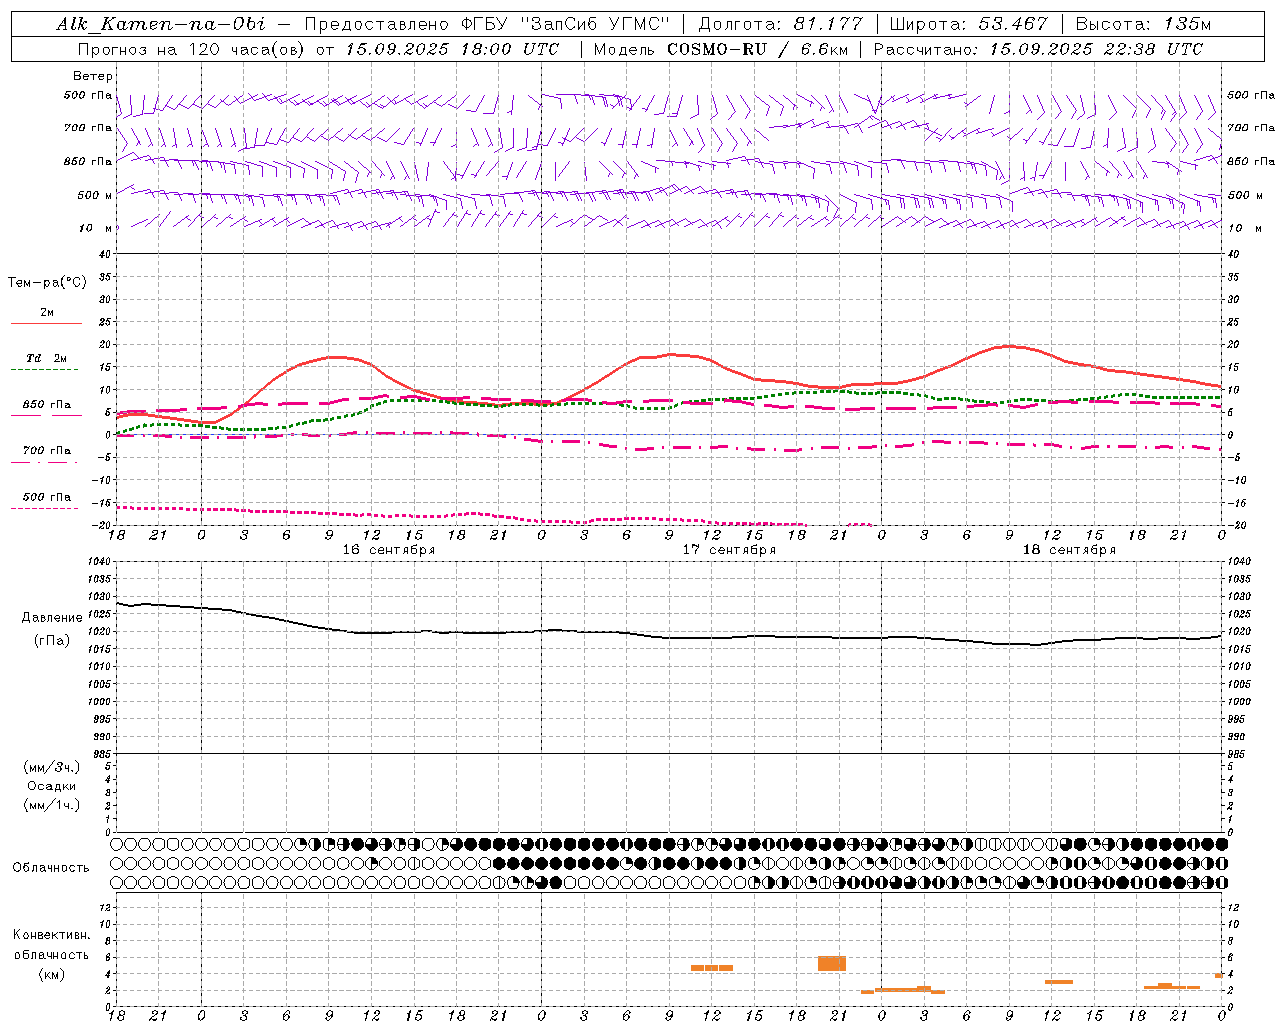The height and width of the screenshot is (1024, 1280).
Task: Click the 18 сентября date label
Action: (1069, 550)
